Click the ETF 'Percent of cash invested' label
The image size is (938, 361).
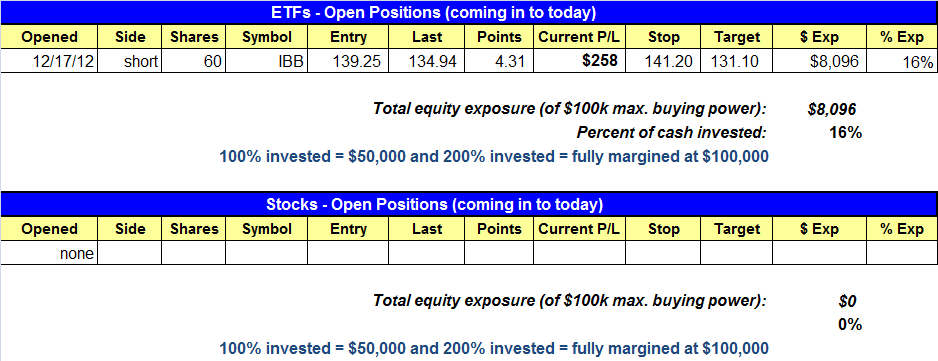point(671,132)
